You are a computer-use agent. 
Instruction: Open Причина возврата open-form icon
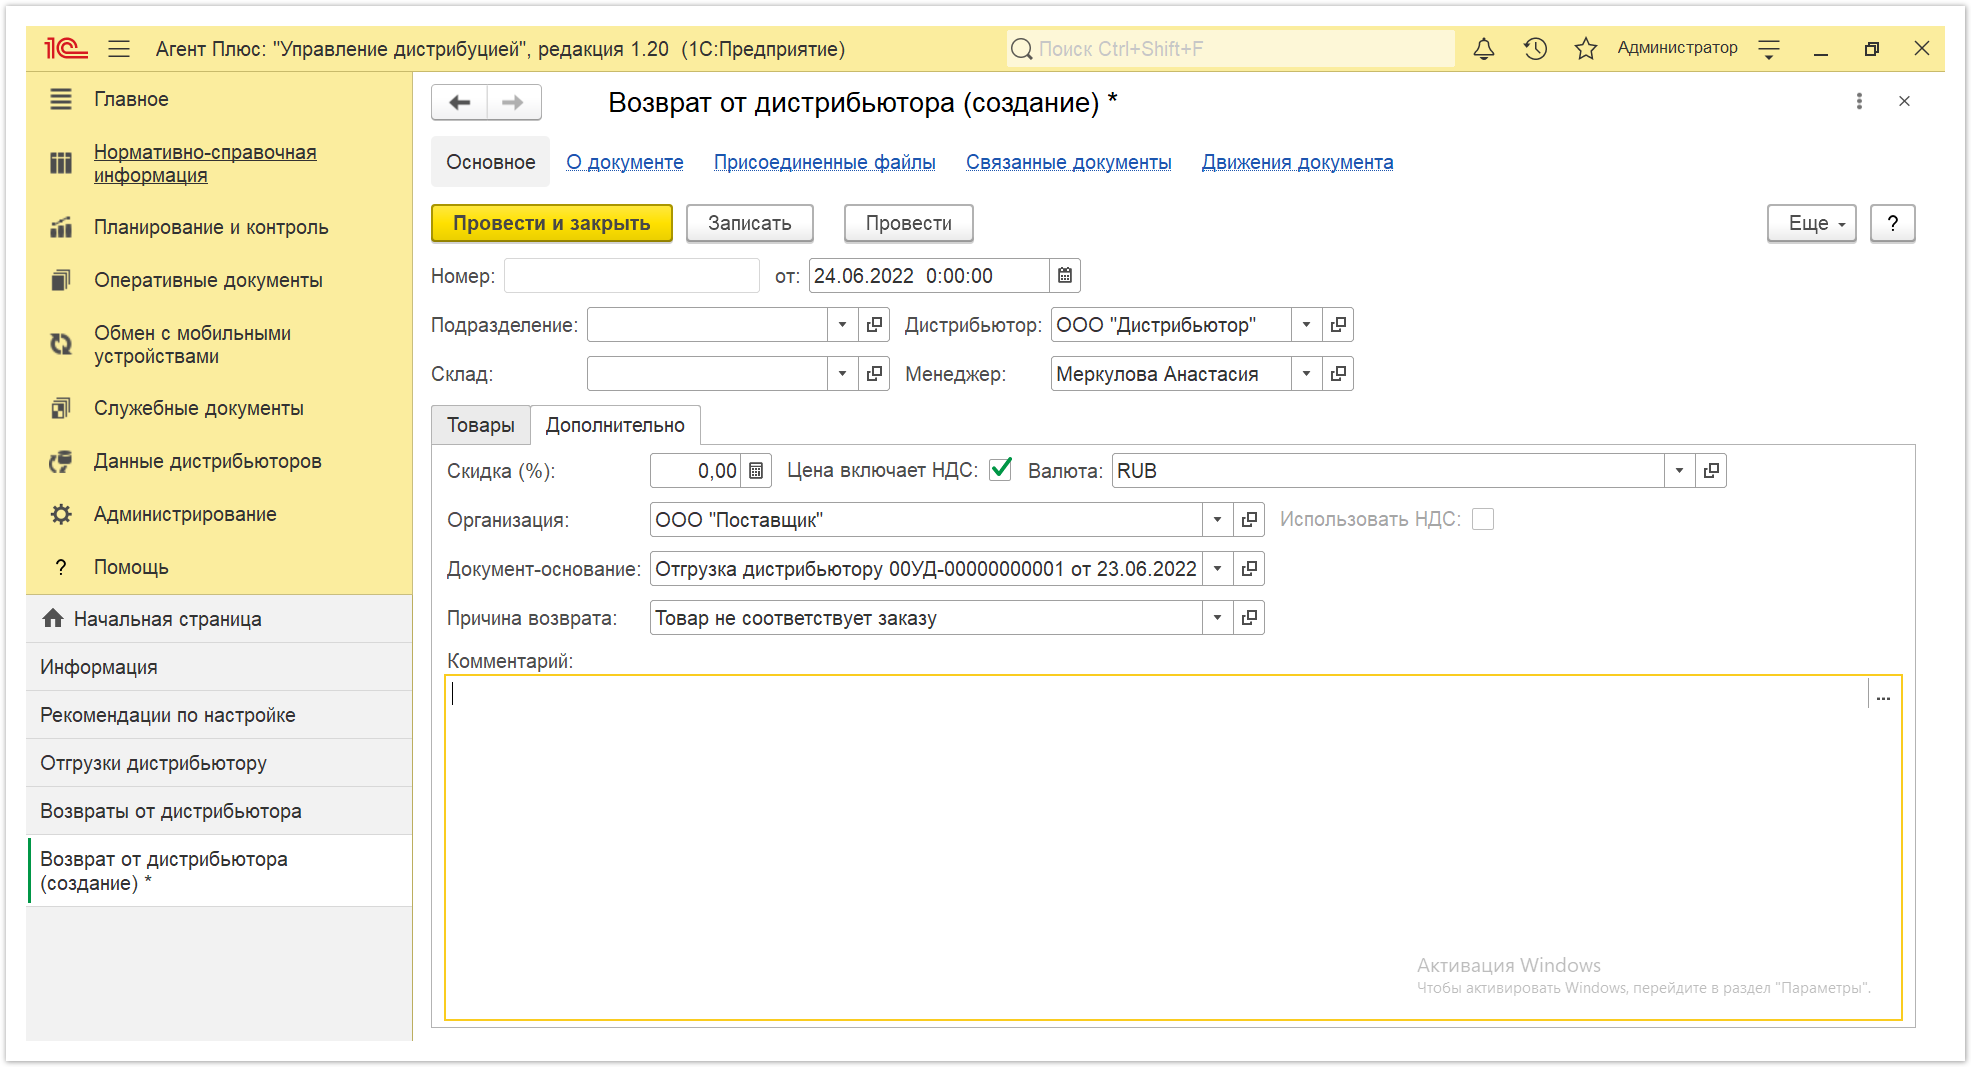[1249, 618]
